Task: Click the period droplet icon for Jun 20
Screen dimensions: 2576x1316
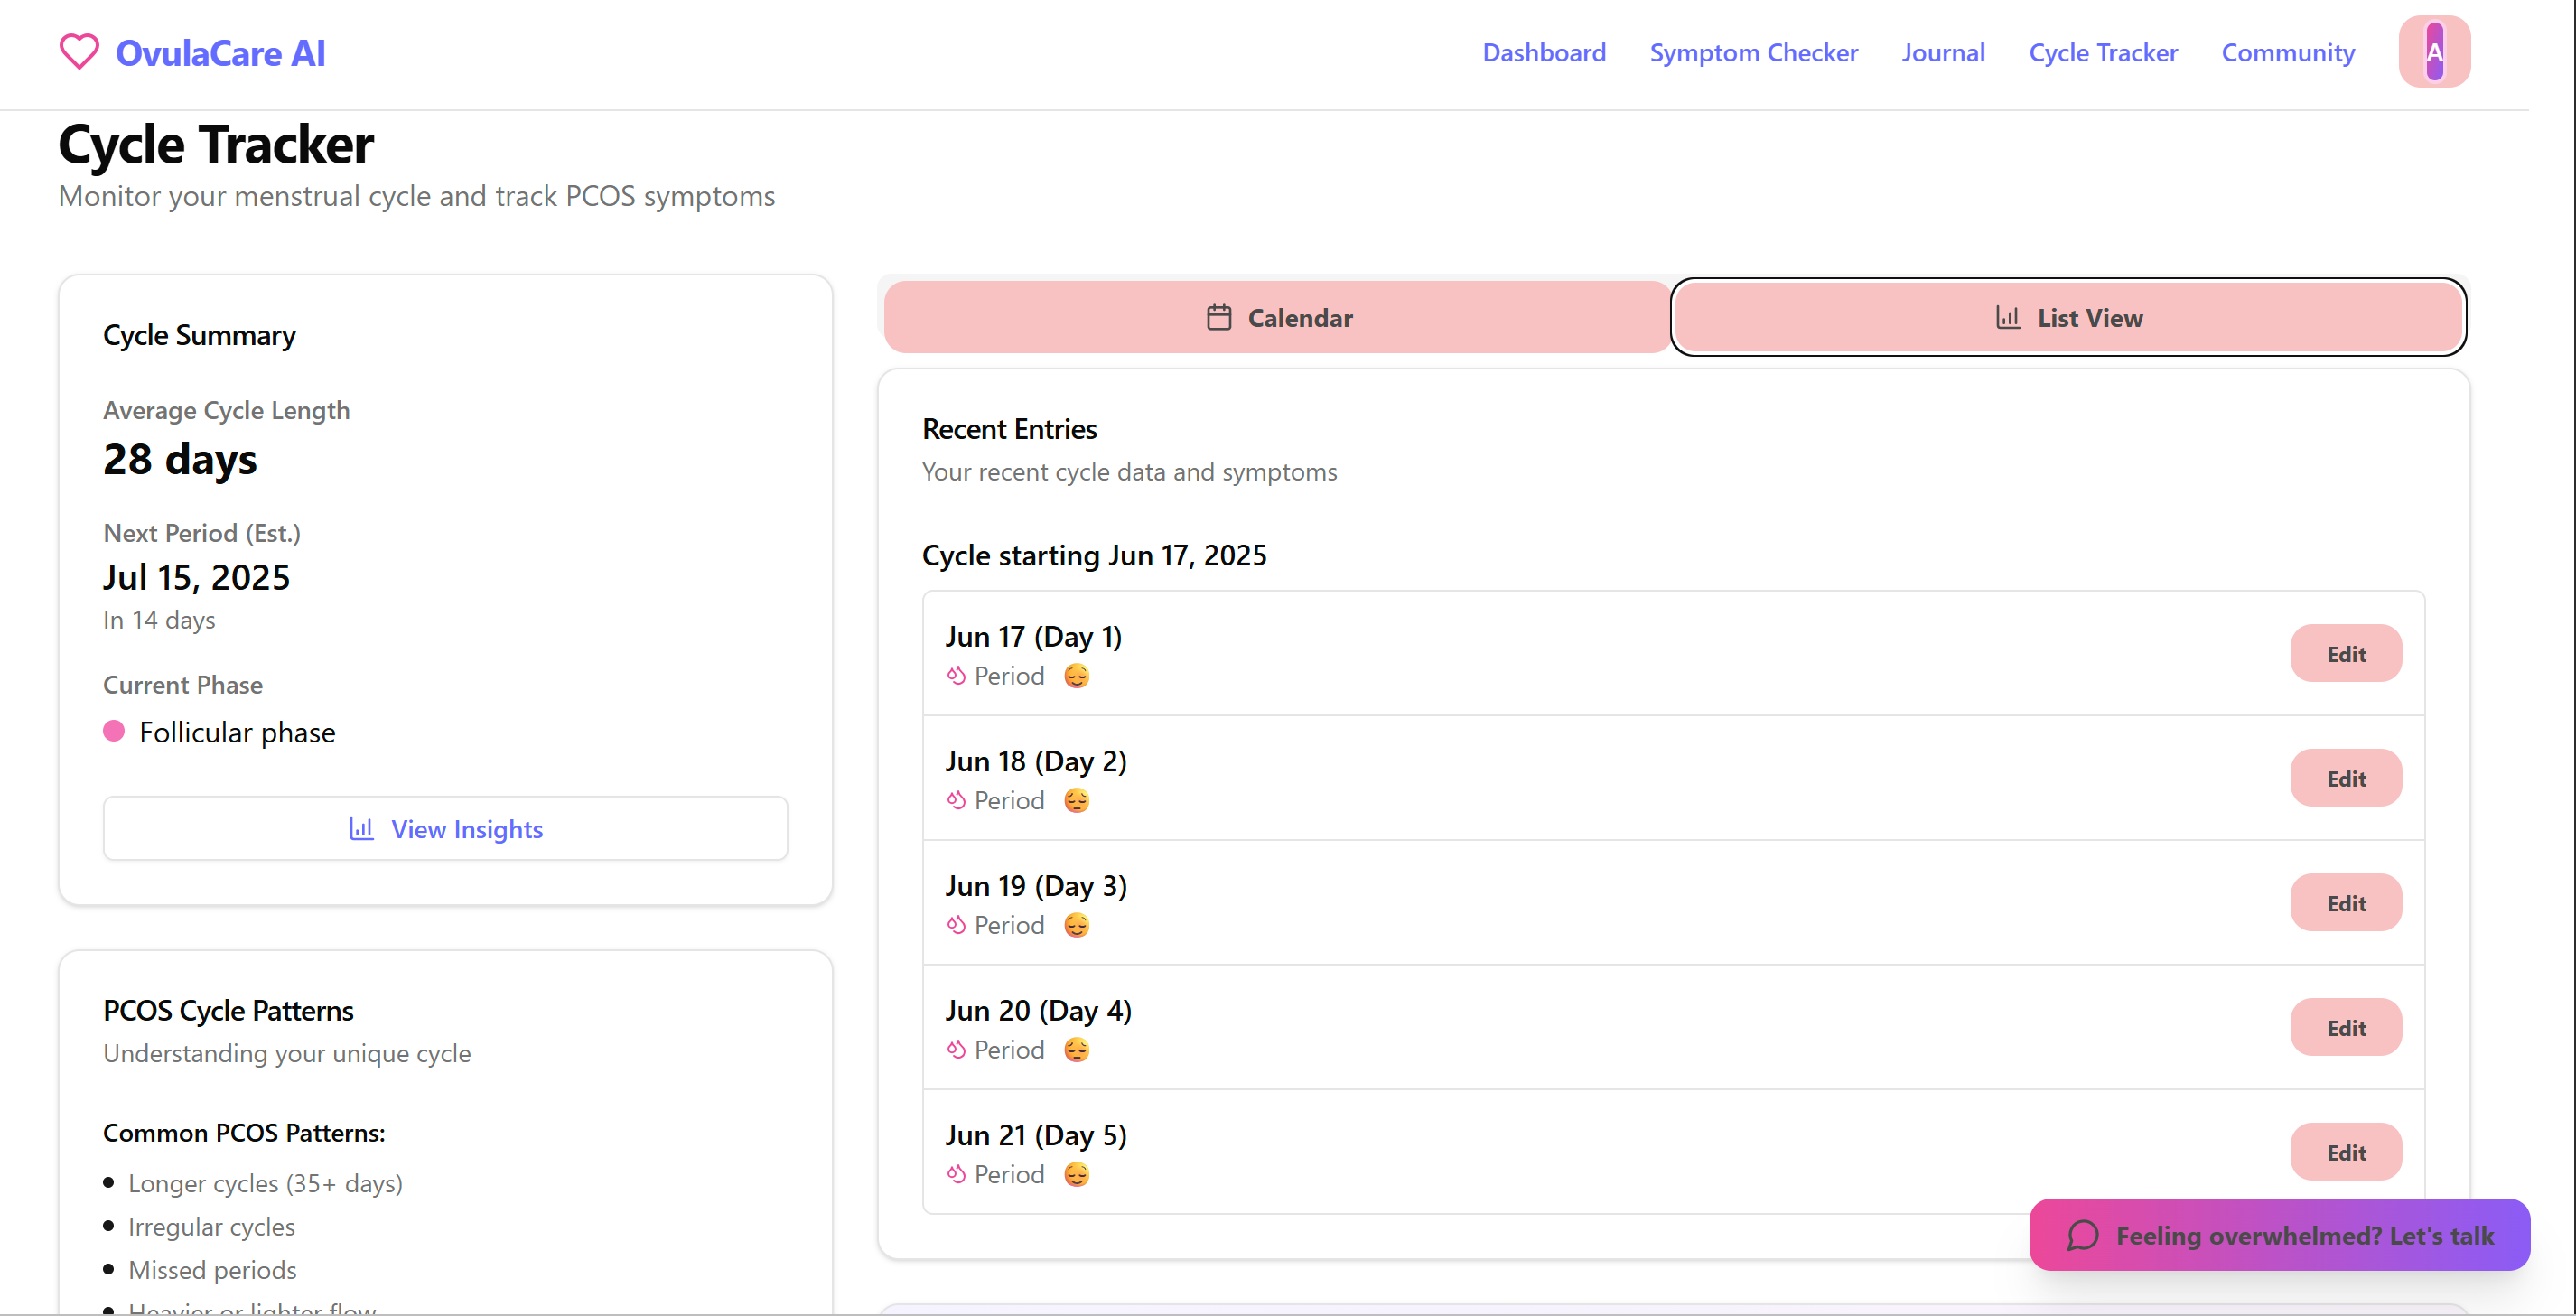Action: [956, 1050]
